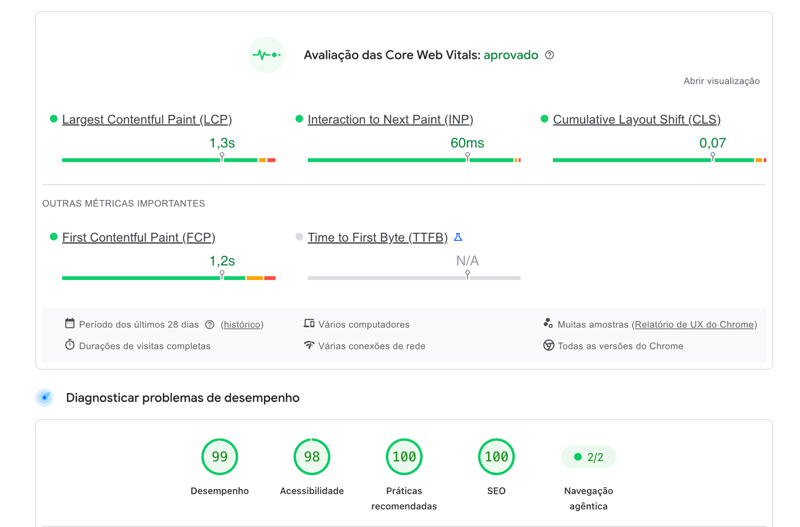Click gray status dot beside TTFB
The width and height of the screenshot is (800, 527).
299,237
